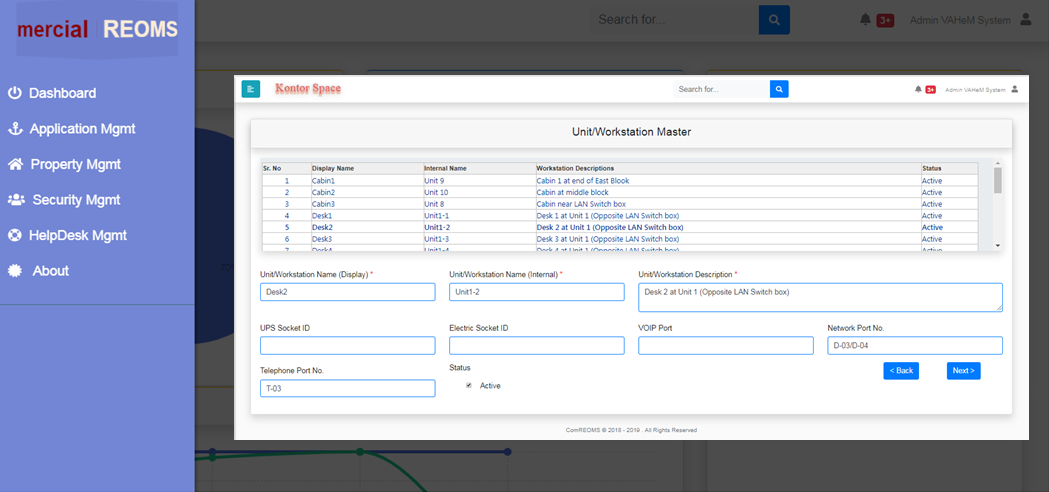Click the UPS Socket ID field
Screen dimensions: 1049x492
[x=347, y=345]
